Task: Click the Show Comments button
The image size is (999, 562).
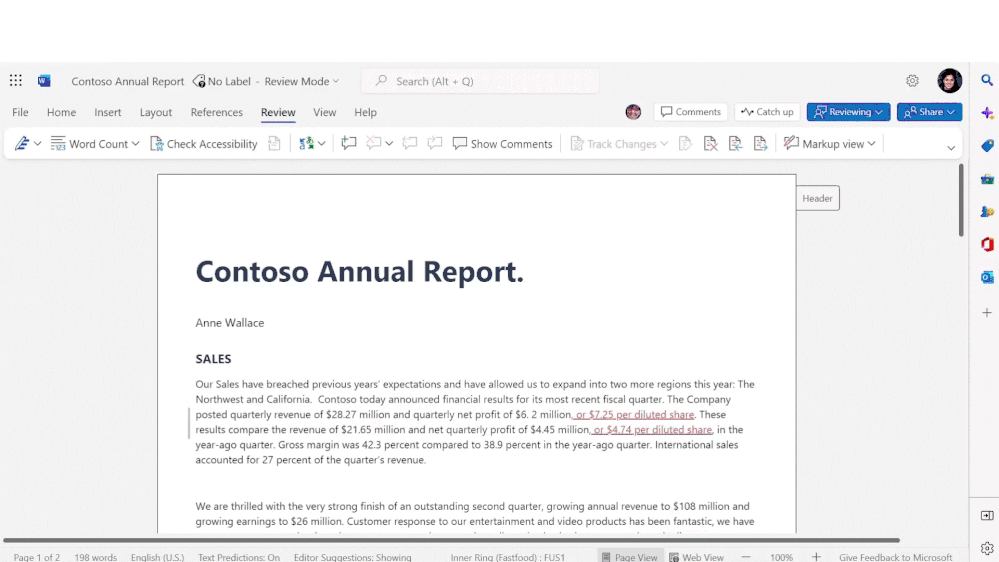Action: 502,144
